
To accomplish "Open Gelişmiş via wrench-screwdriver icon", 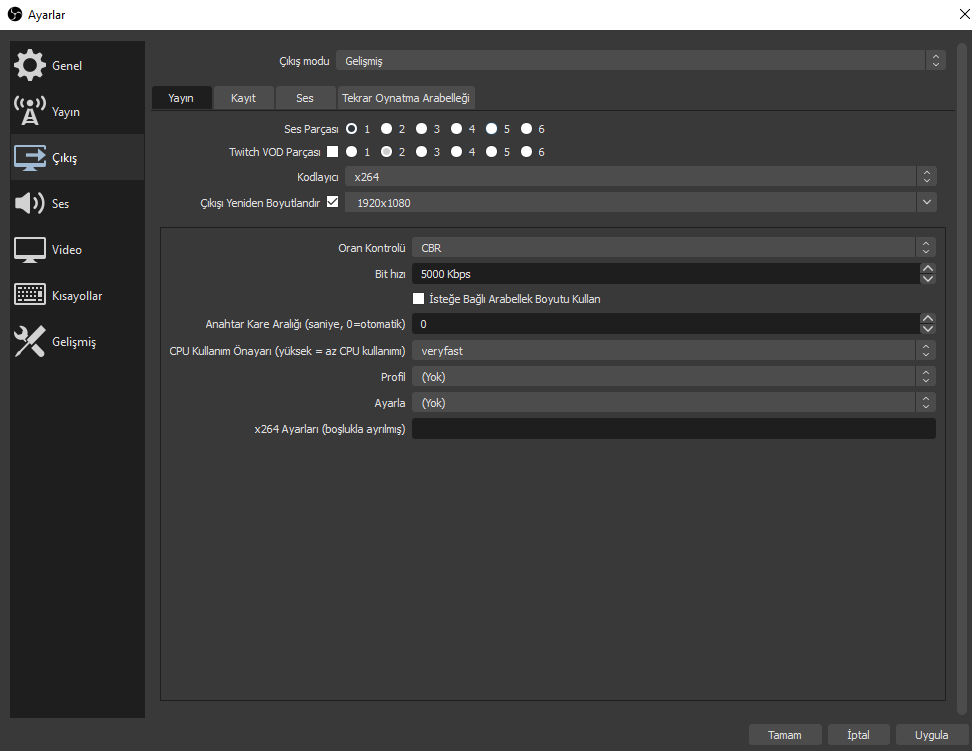I will [x=30, y=341].
